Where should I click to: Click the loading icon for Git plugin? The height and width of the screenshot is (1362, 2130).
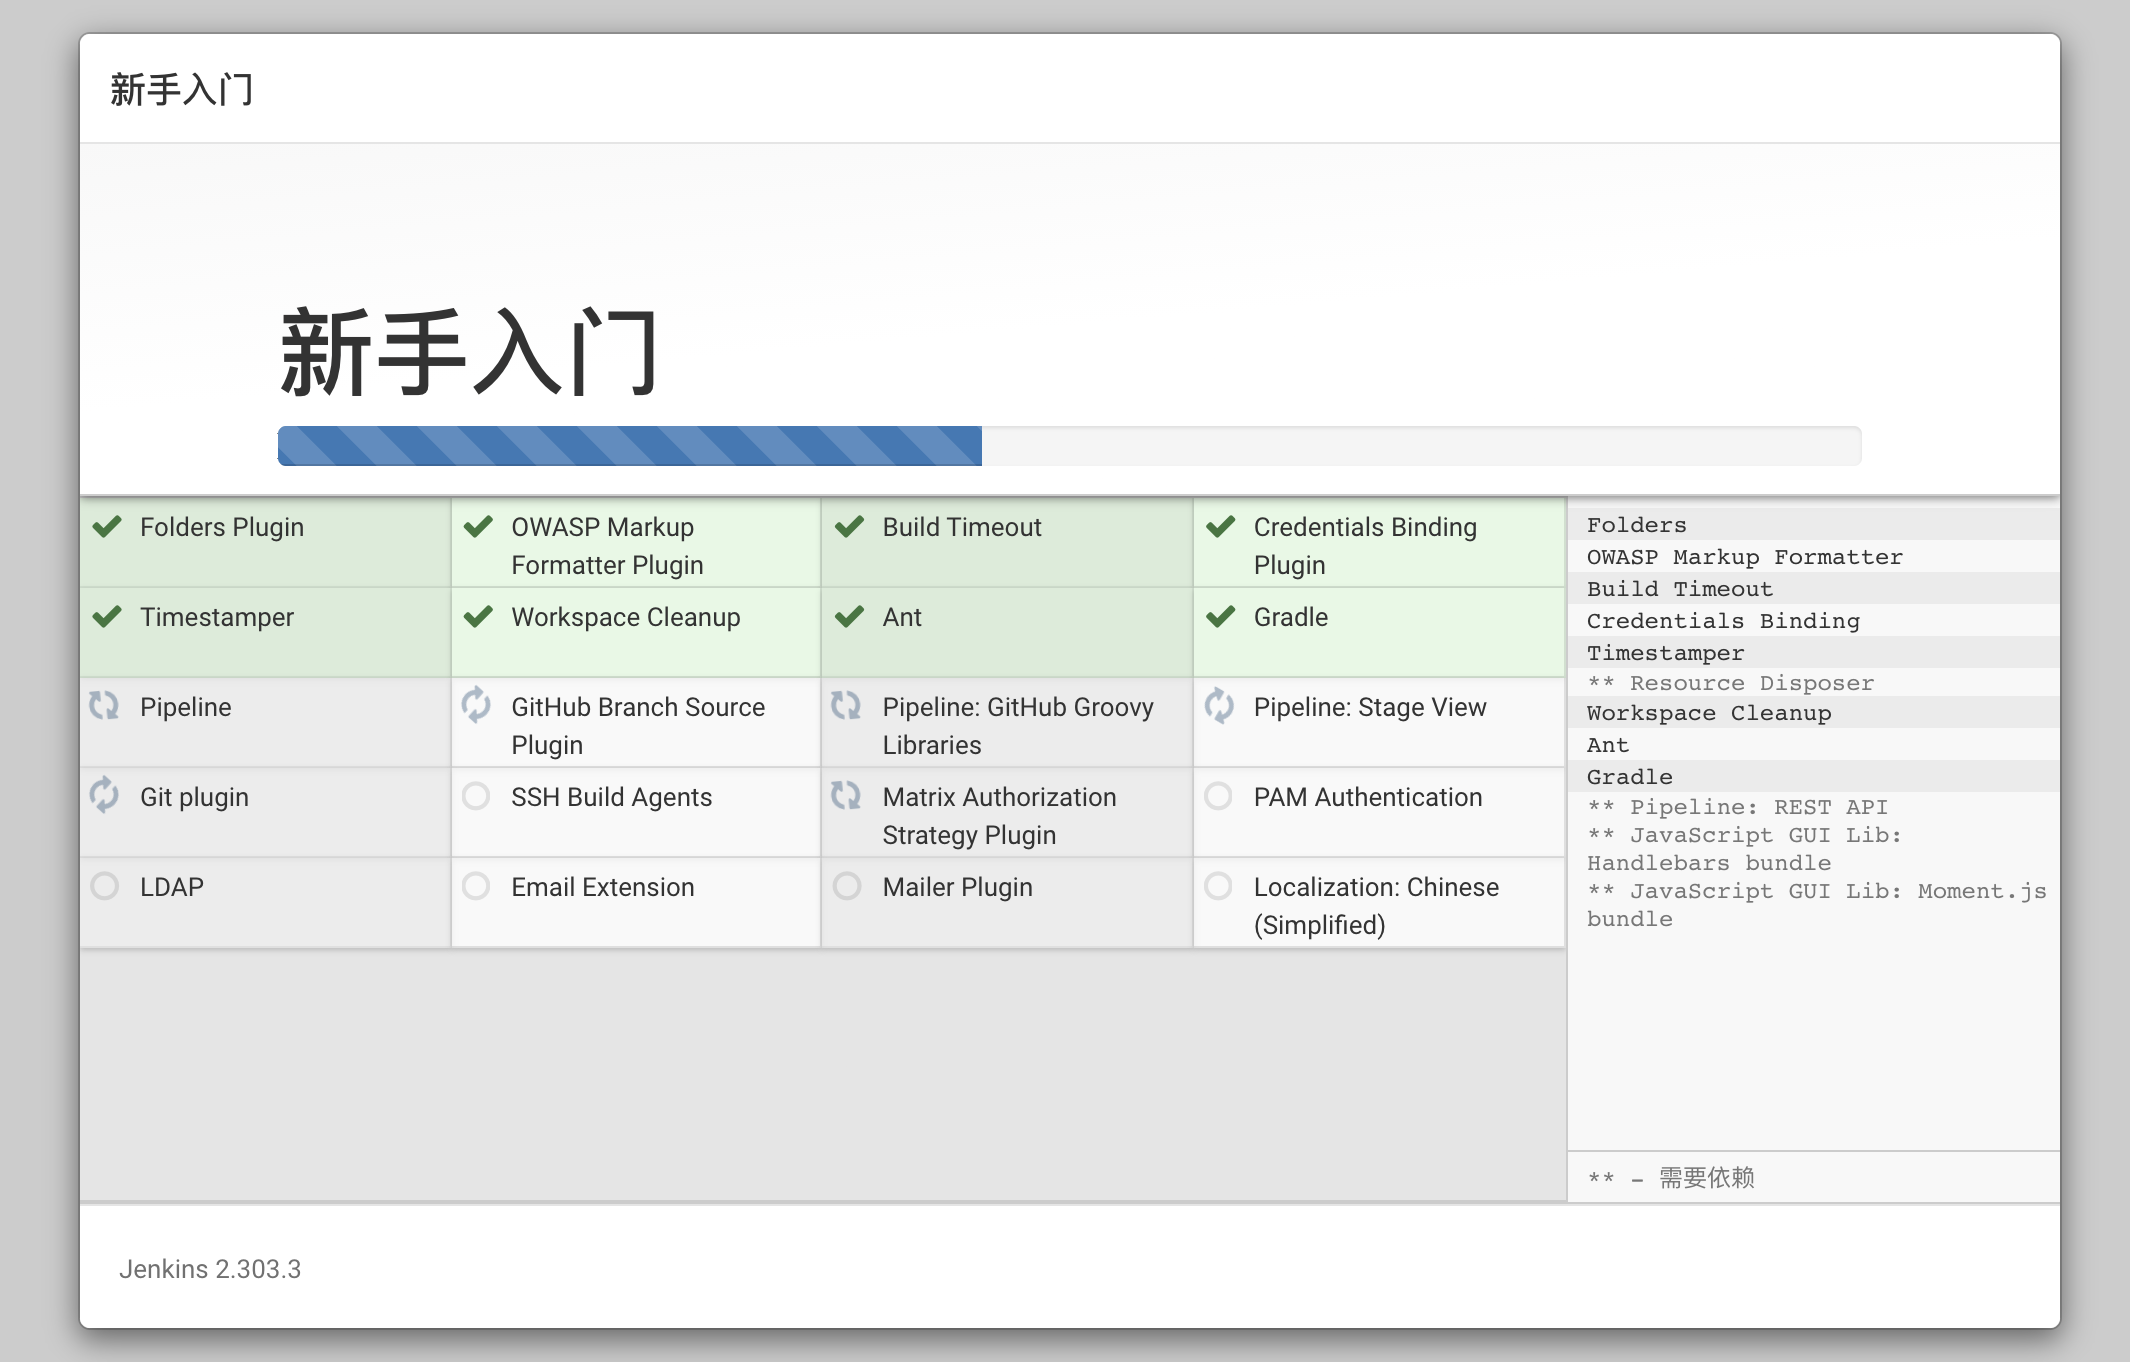105,796
